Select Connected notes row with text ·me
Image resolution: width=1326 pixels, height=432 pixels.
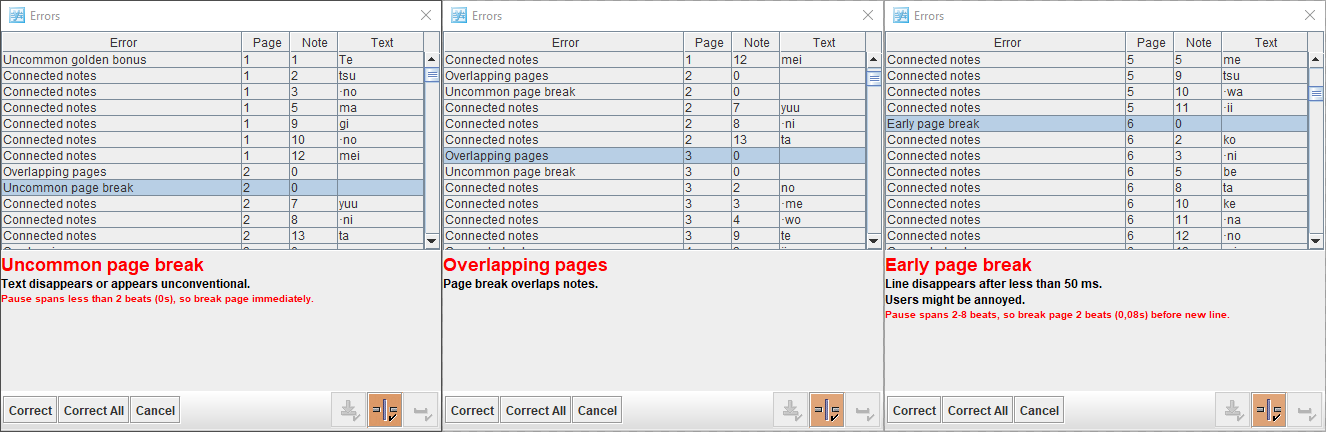click(655, 204)
